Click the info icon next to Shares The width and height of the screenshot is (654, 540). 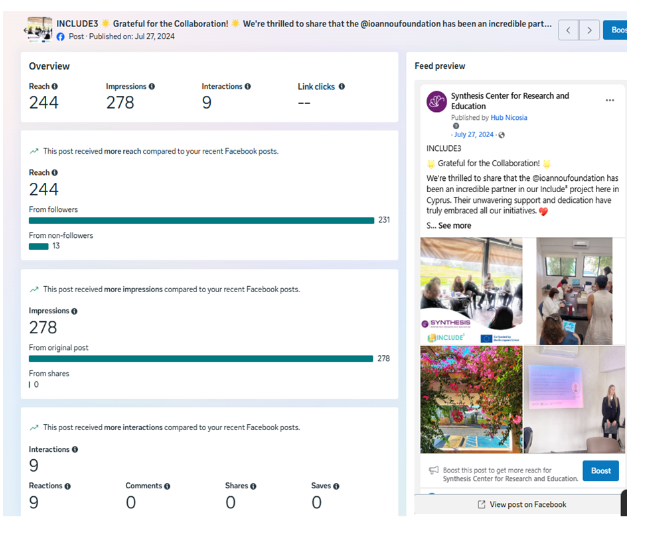pyautogui.click(x=253, y=486)
